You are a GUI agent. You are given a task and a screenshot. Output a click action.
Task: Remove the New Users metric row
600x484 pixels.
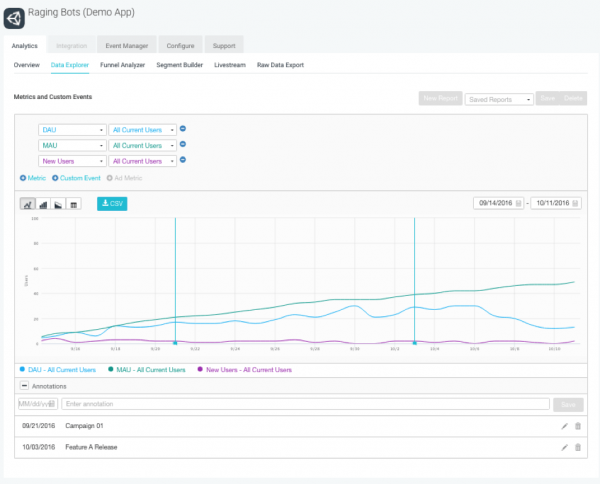[x=183, y=160]
